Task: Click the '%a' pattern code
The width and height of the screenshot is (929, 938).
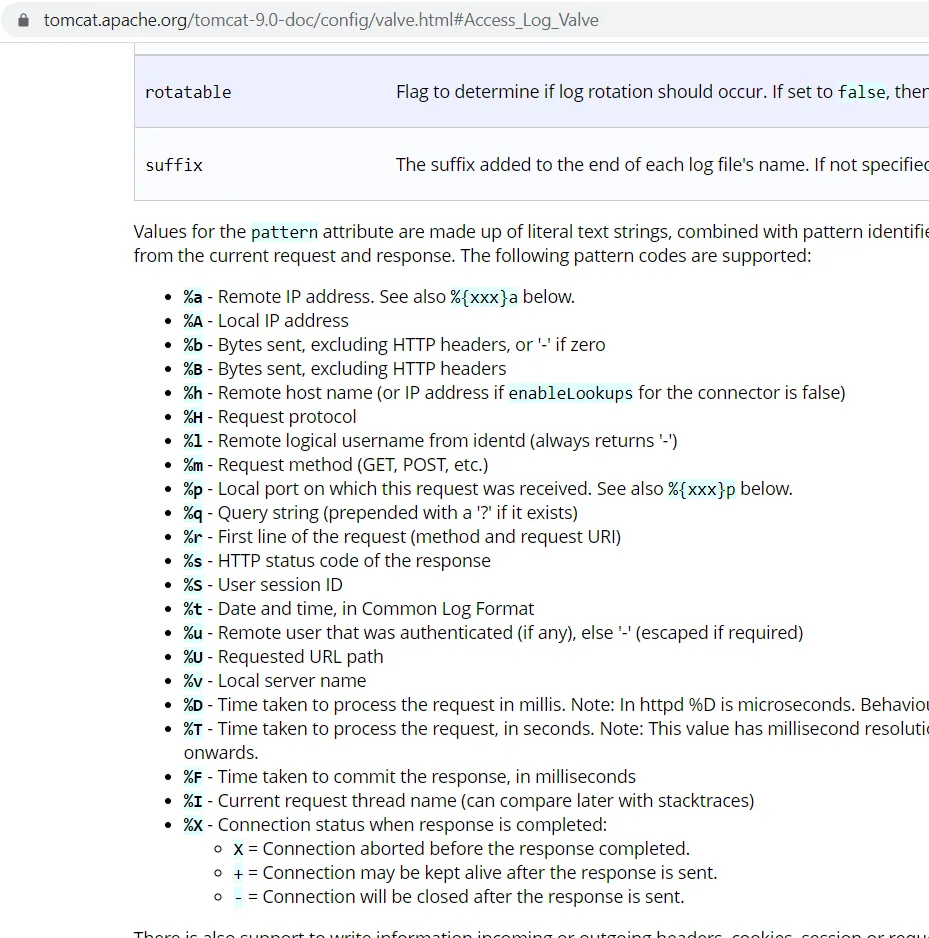Action: tap(193, 297)
